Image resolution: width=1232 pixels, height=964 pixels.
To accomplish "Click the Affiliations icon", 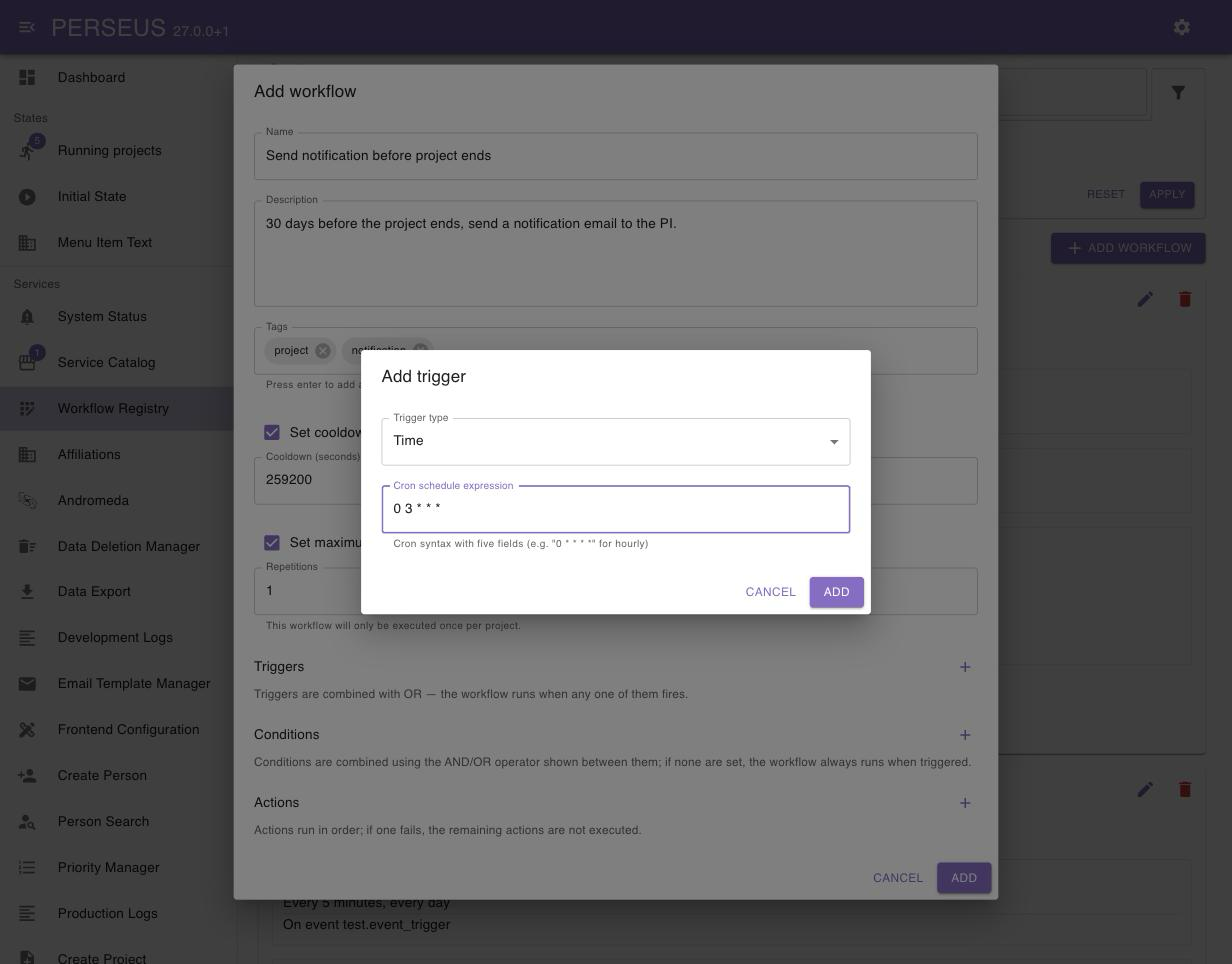I will point(27,455).
